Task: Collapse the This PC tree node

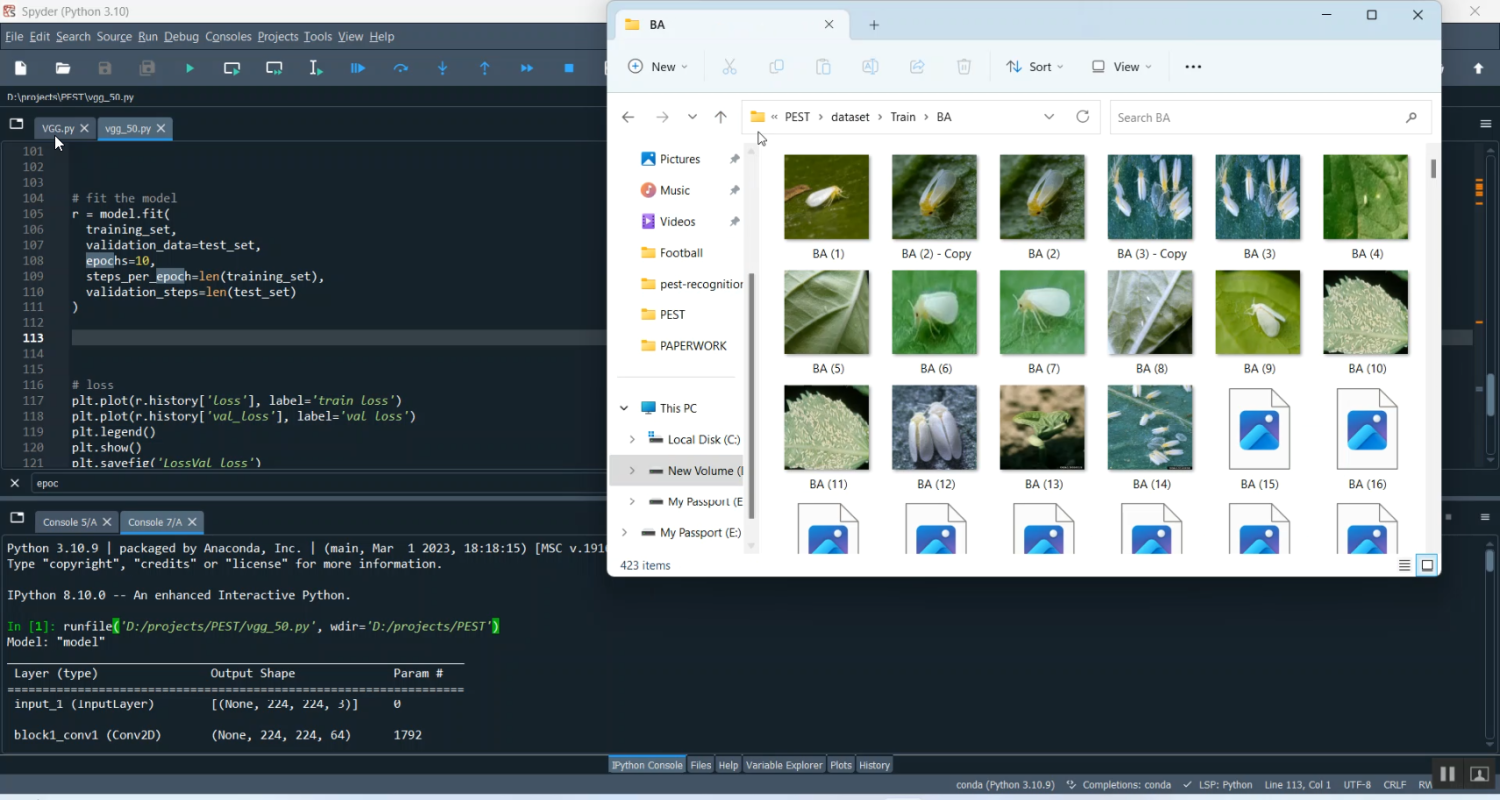Action: click(x=624, y=408)
